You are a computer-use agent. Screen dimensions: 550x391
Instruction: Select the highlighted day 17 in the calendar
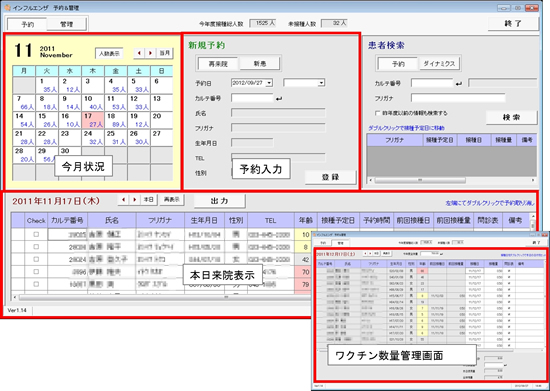(x=93, y=120)
